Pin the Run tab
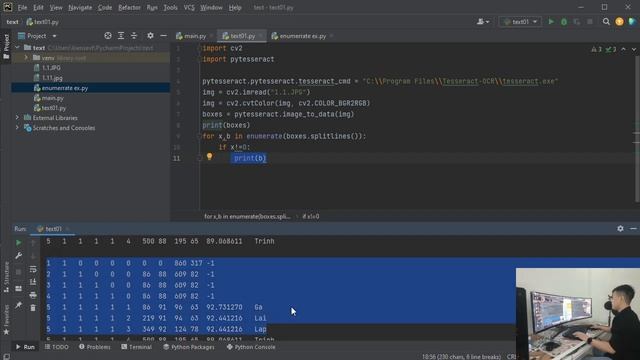Viewport: 640px width, 360px height. [x=18, y=305]
